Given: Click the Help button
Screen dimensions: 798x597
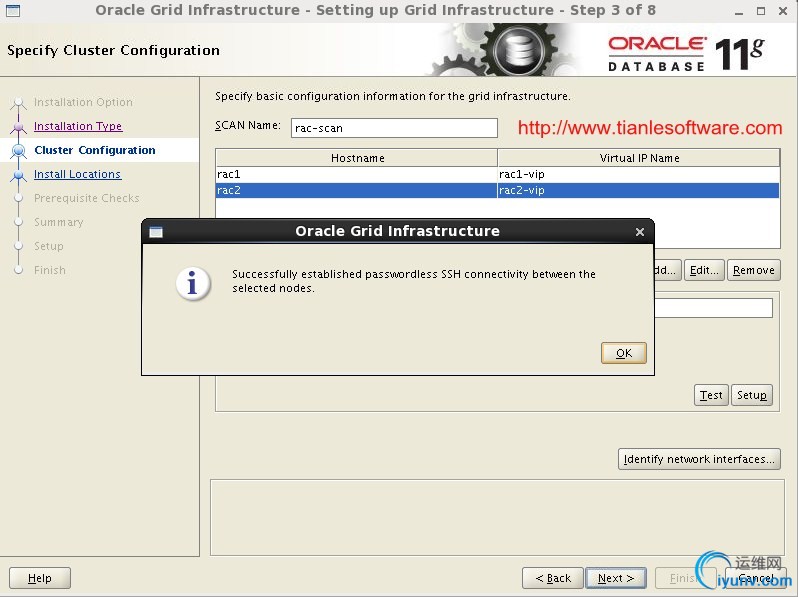Looking at the screenshot, I should click(40, 578).
